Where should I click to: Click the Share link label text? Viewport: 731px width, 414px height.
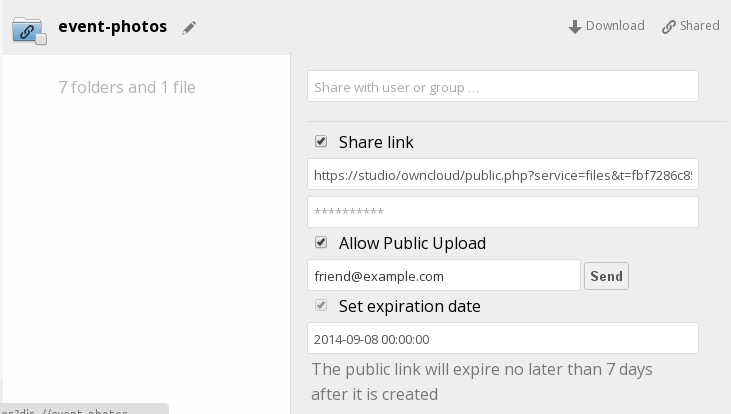pos(376,142)
